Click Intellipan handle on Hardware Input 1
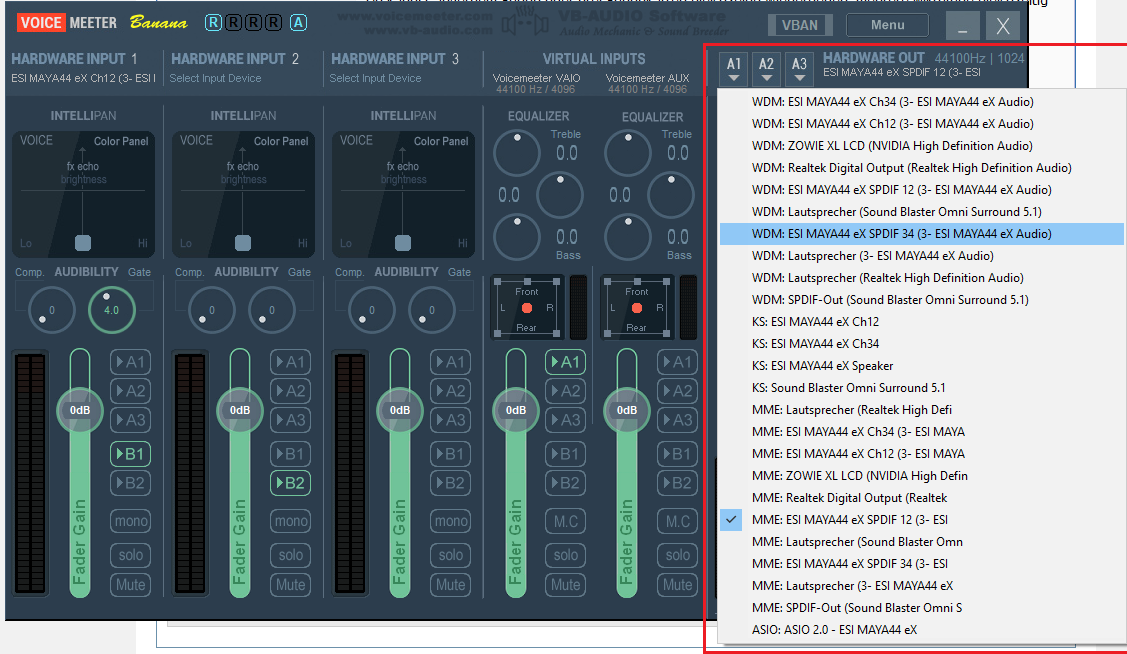This screenshot has width=1127, height=654. tap(83, 242)
